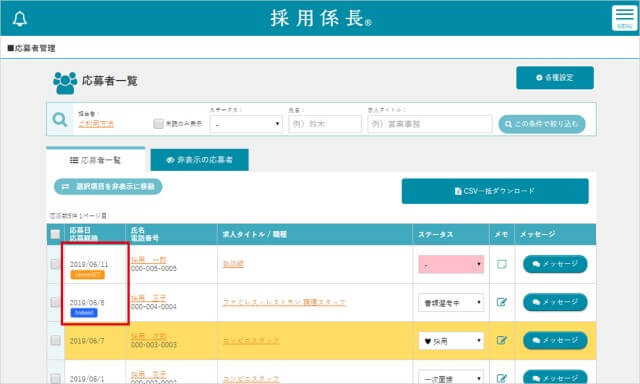Screen dimensions: 640x384
Task: Check the 2019/06/1 applicant row checkbox
Action: (55, 378)
